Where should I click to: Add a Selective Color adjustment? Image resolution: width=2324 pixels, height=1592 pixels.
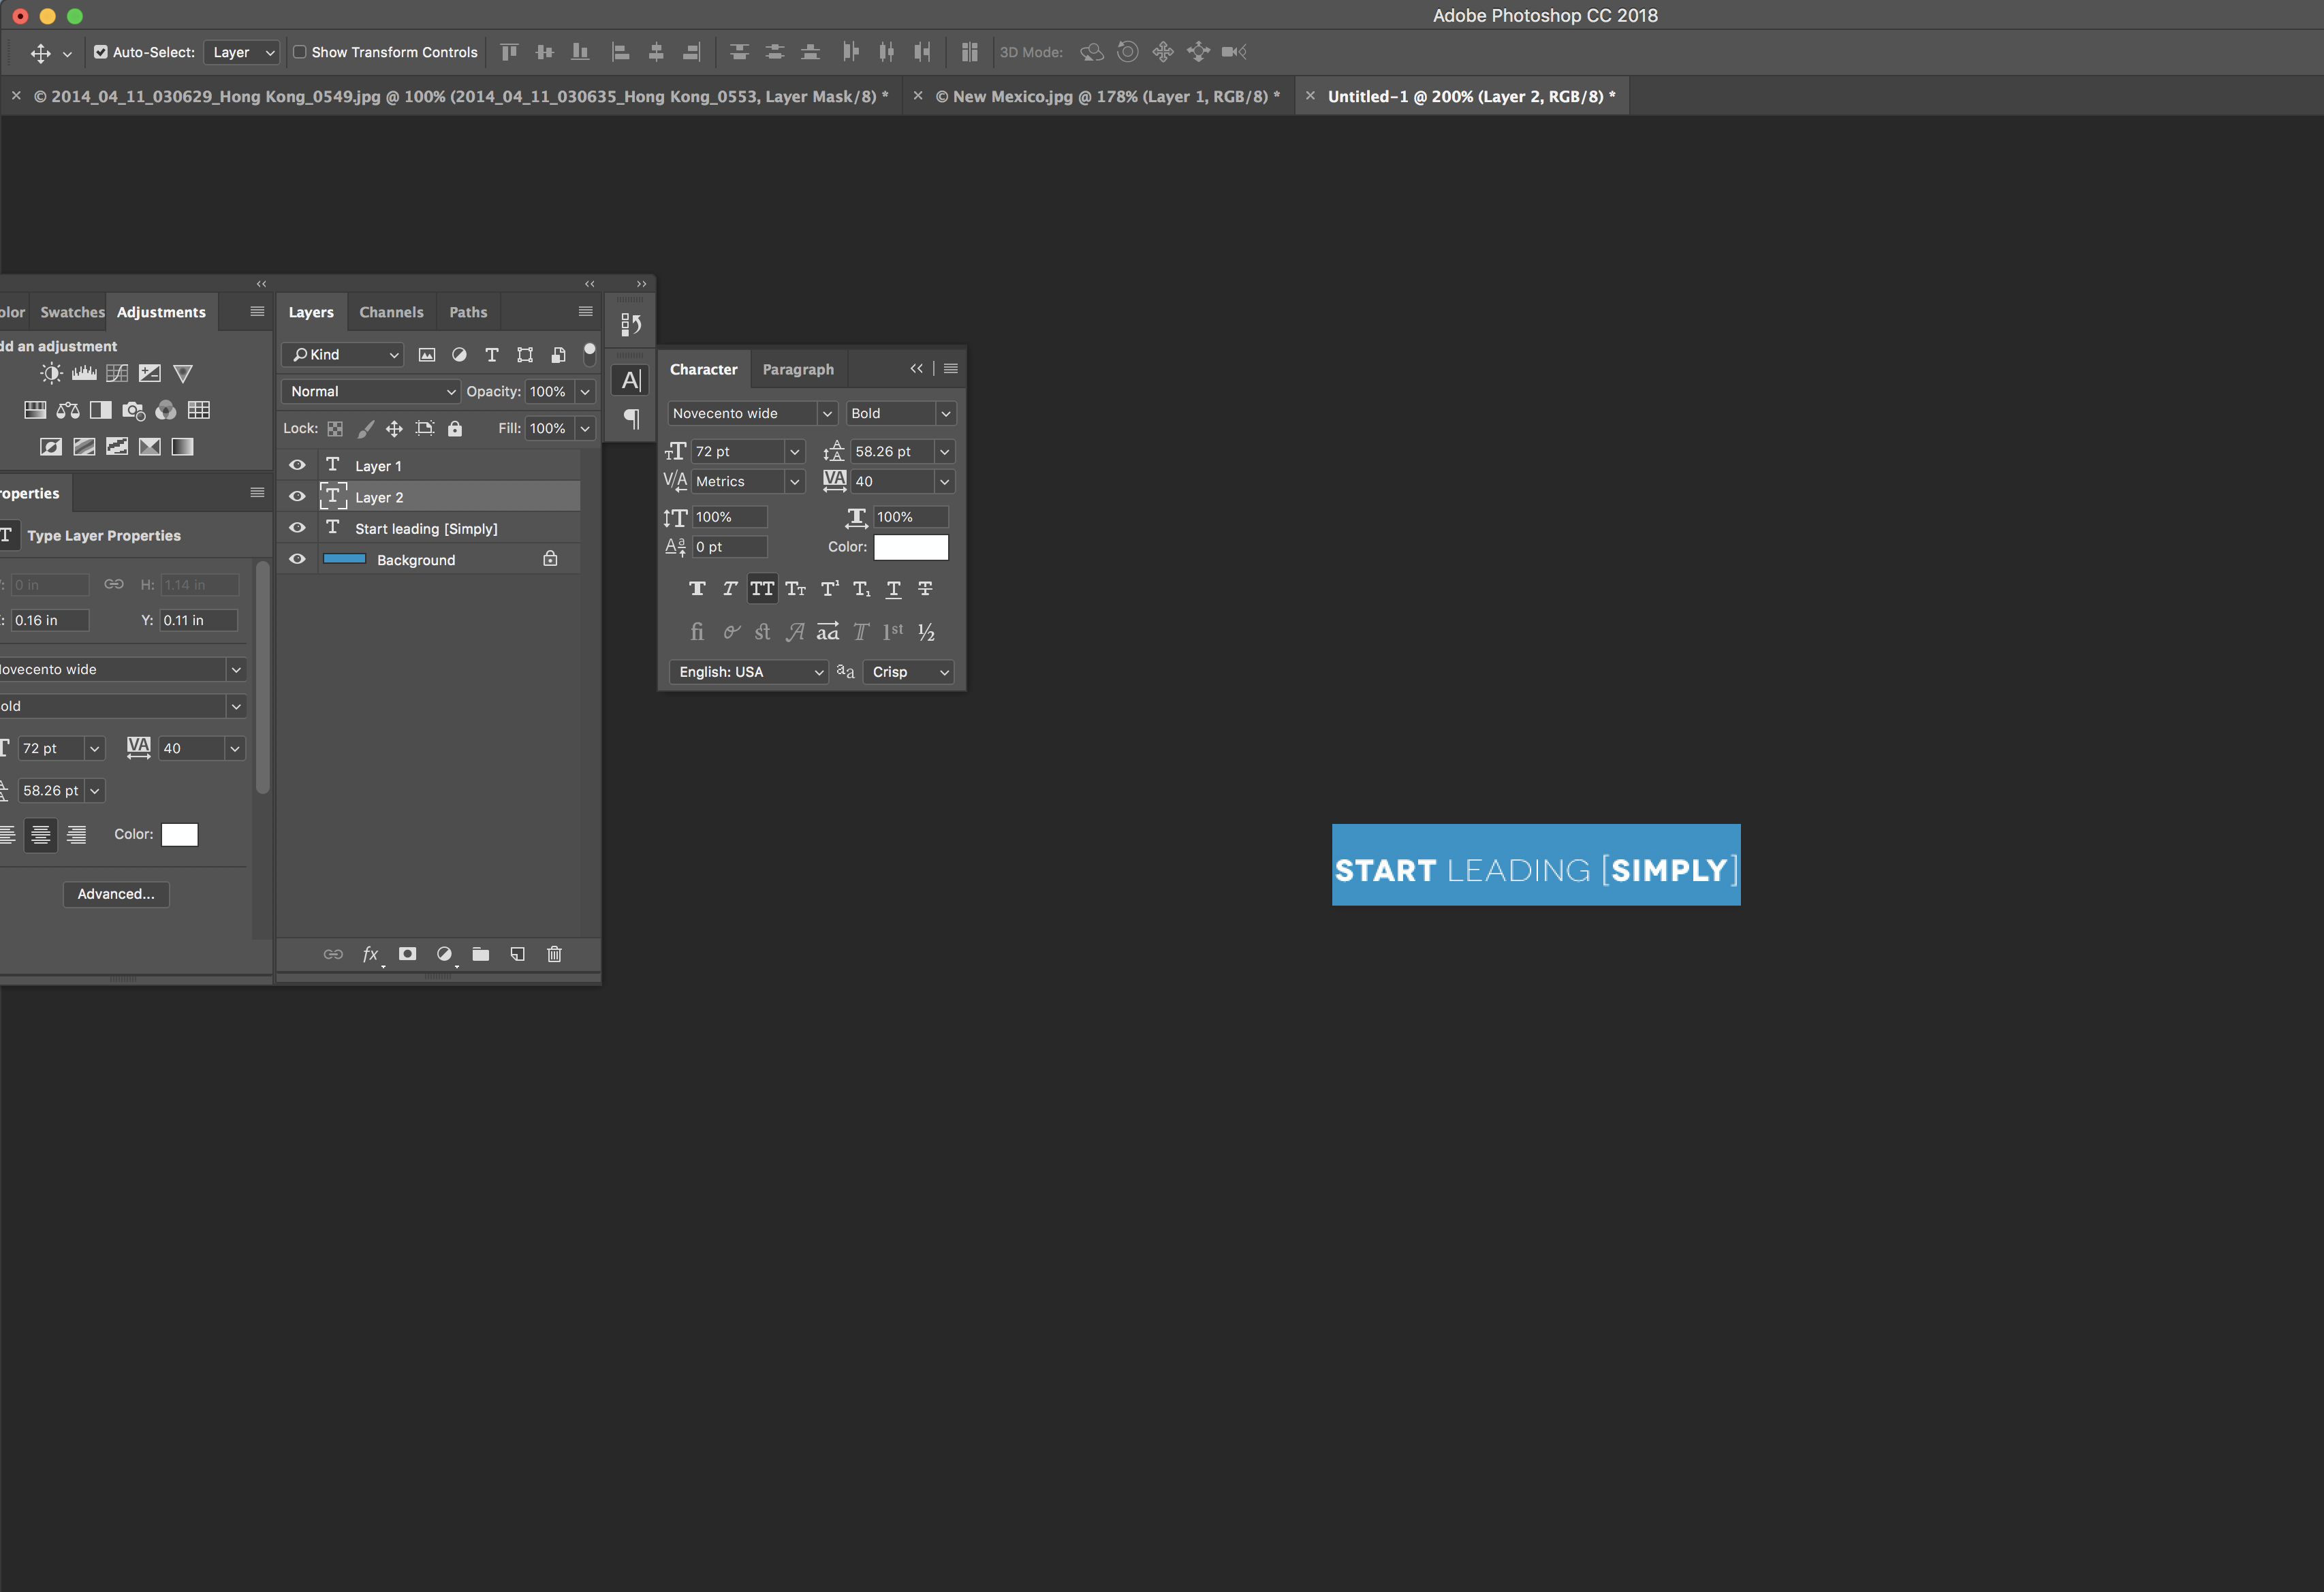coord(150,447)
